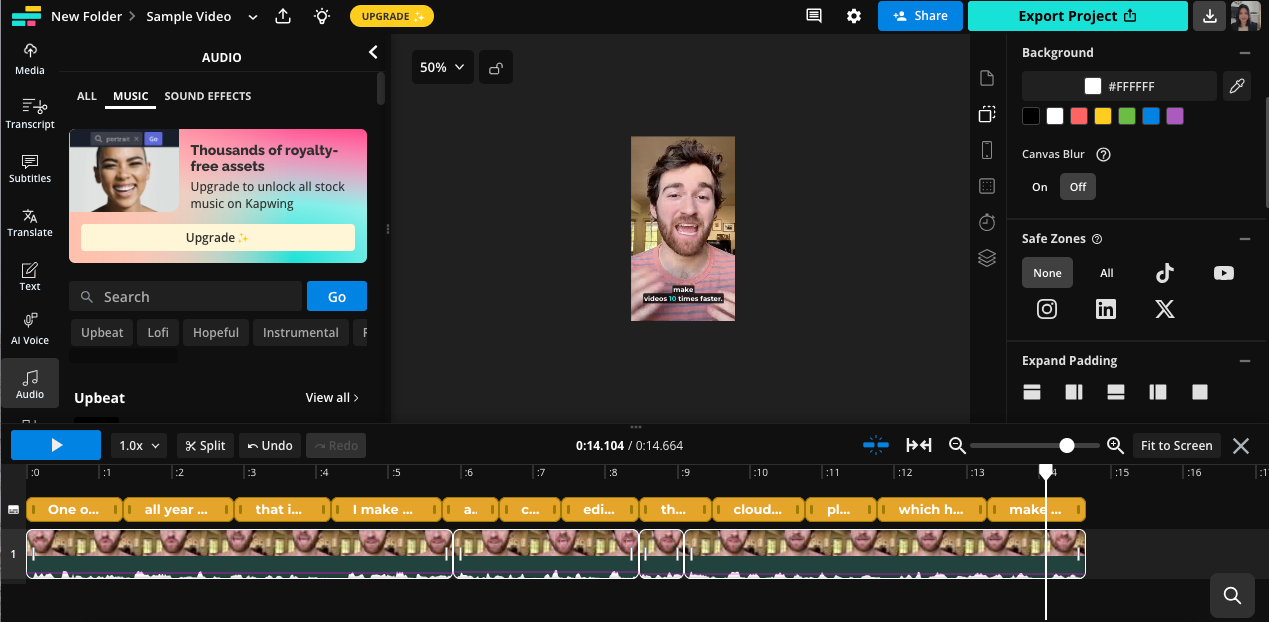This screenshot has height=622, width=1269.
Task: Open the AI Voice panel
Action: pos(30,329)
